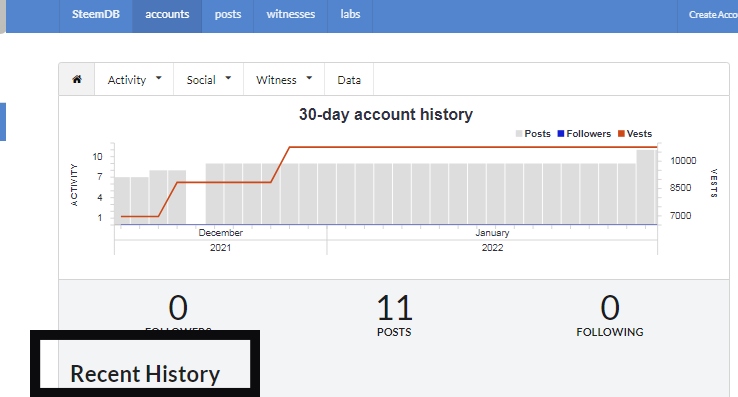The height and width of the screenshot is (397, 738).
Task: Toggle Followers series in chart legend
Action: [584, 134]
